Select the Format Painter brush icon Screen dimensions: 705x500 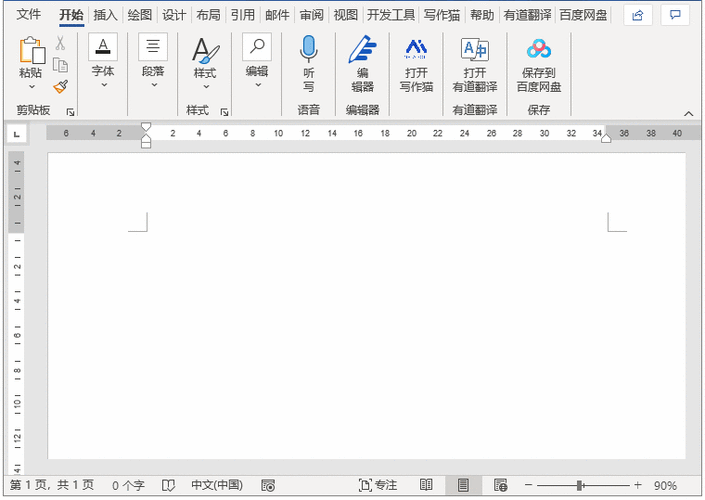[60, 86]
